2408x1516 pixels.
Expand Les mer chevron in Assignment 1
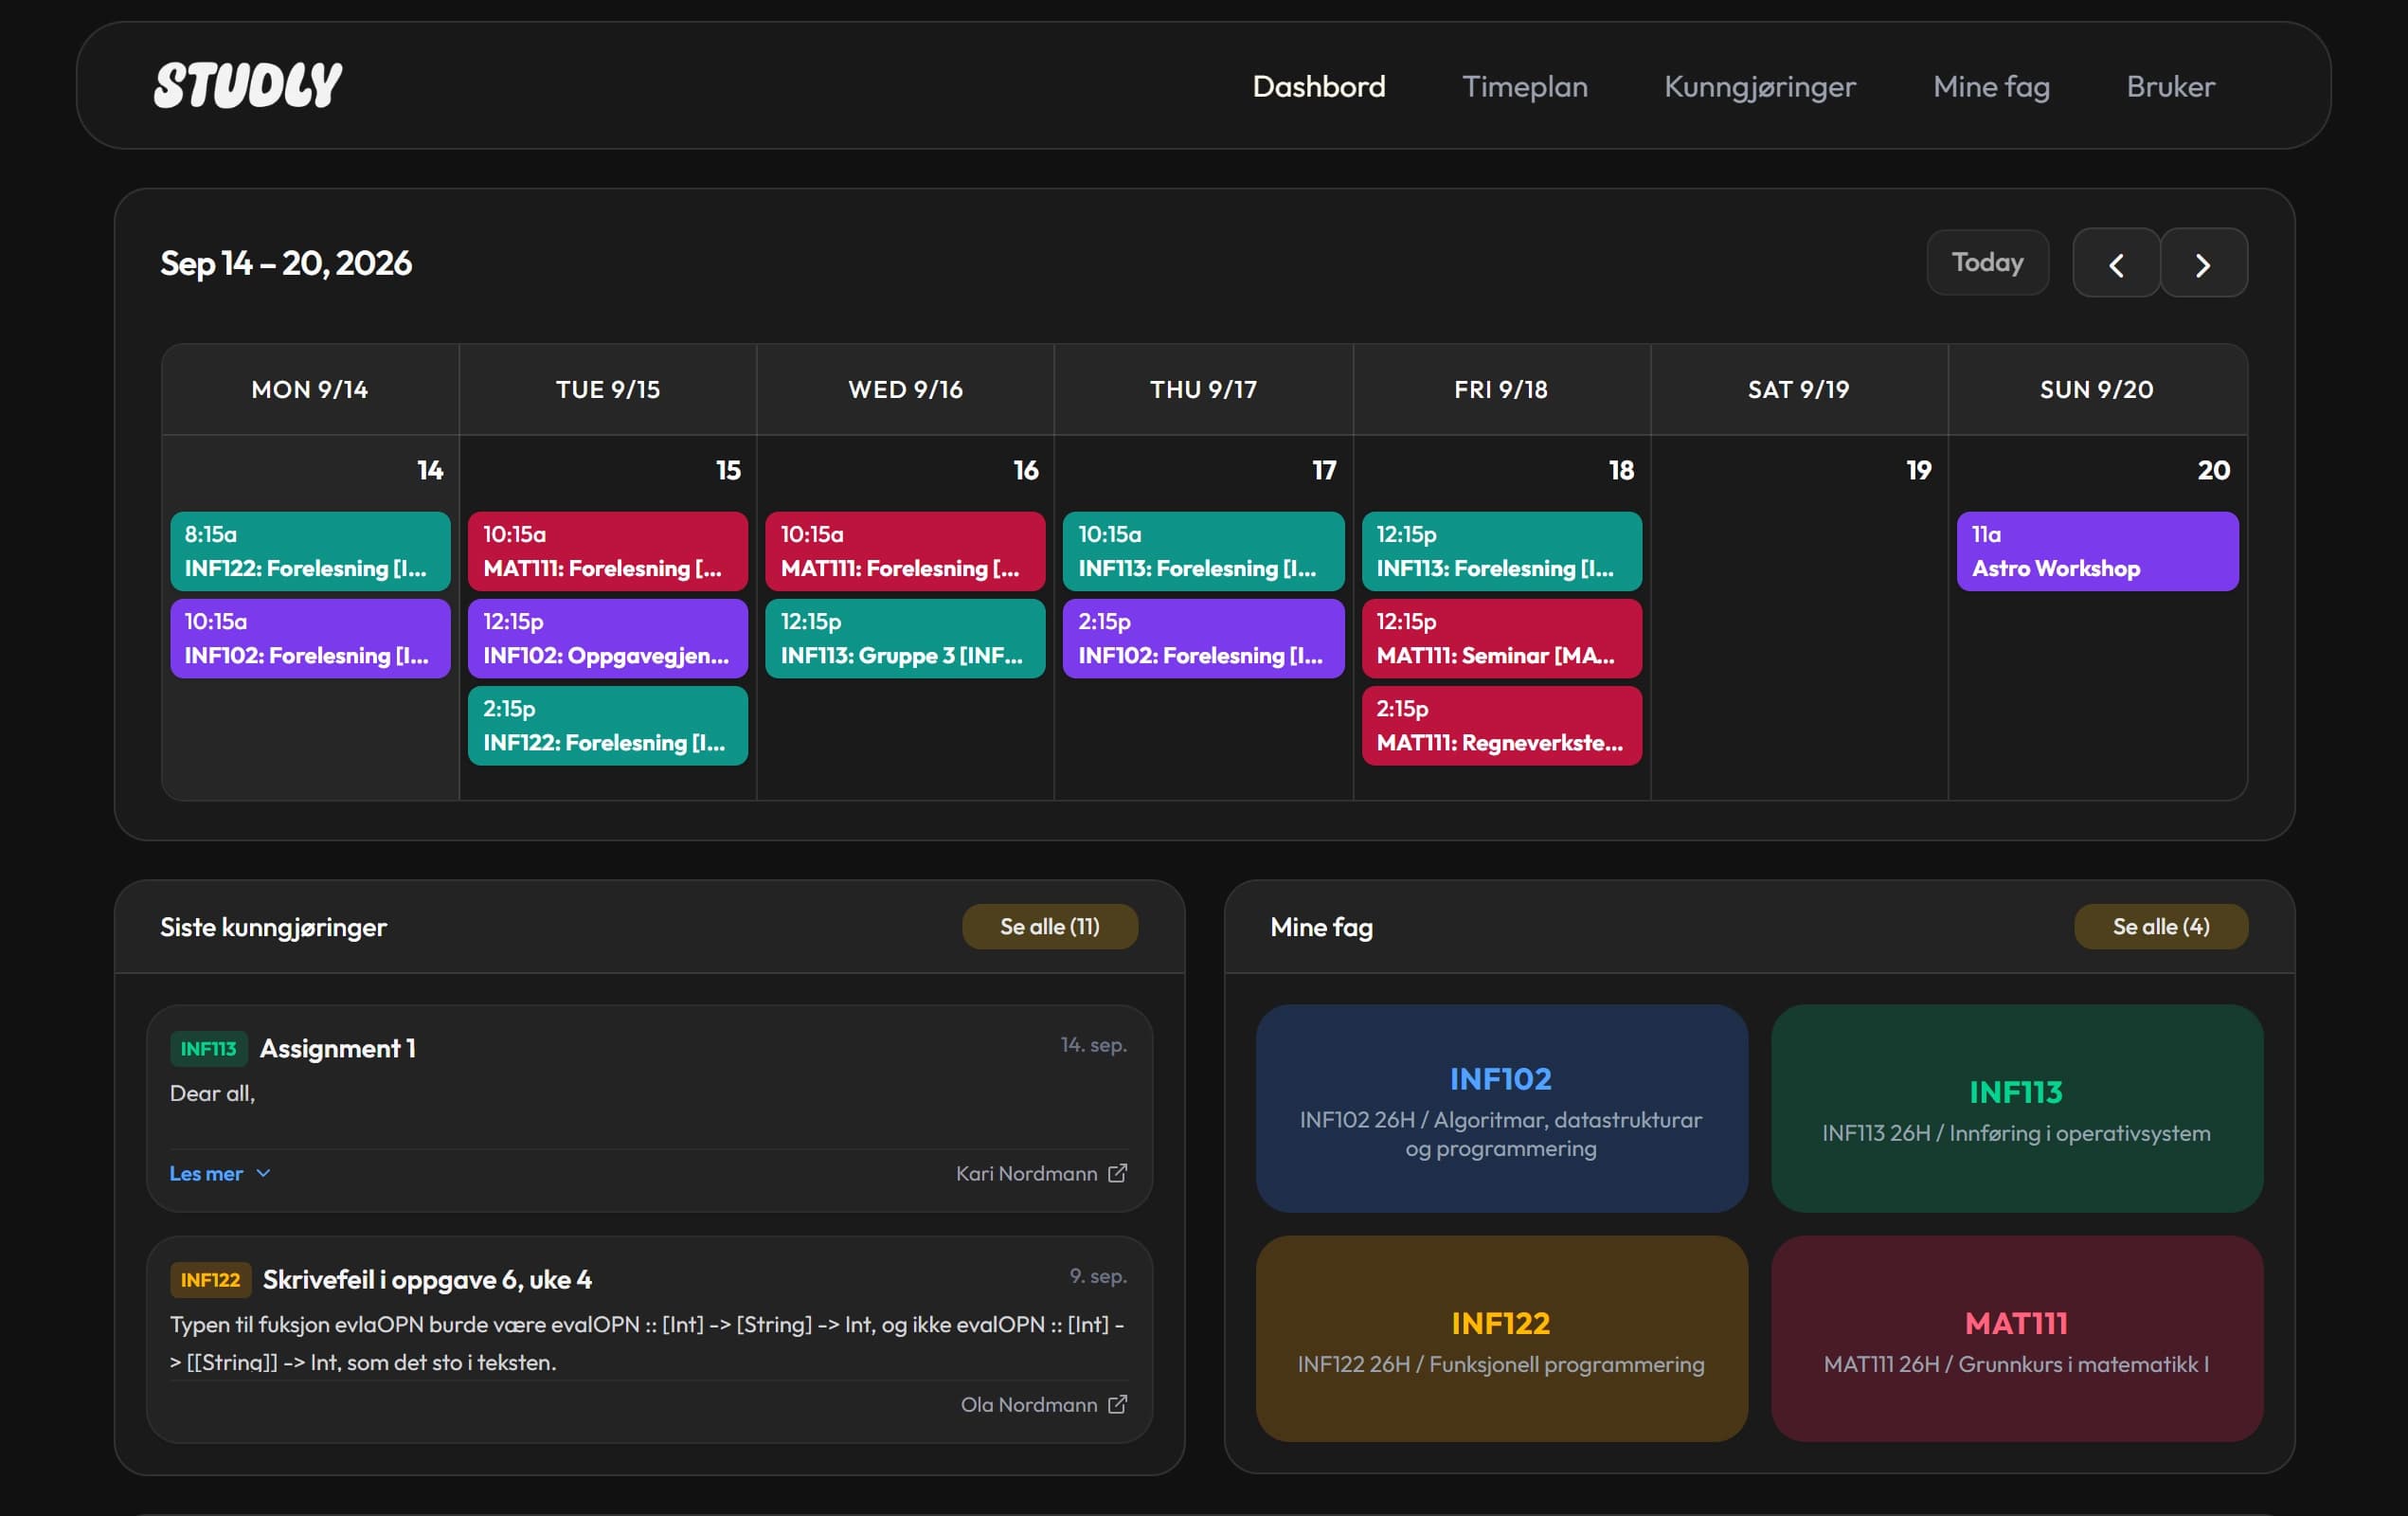263,1173
